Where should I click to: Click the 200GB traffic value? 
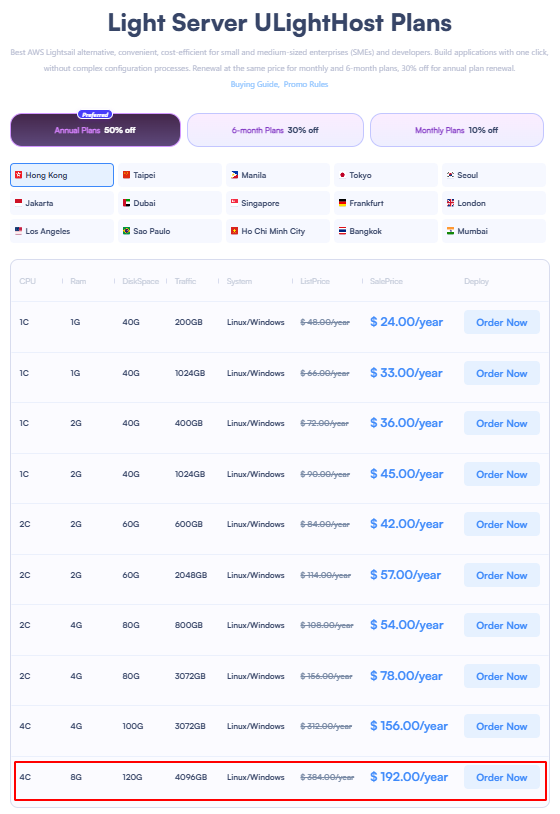(x=188, y=322)
